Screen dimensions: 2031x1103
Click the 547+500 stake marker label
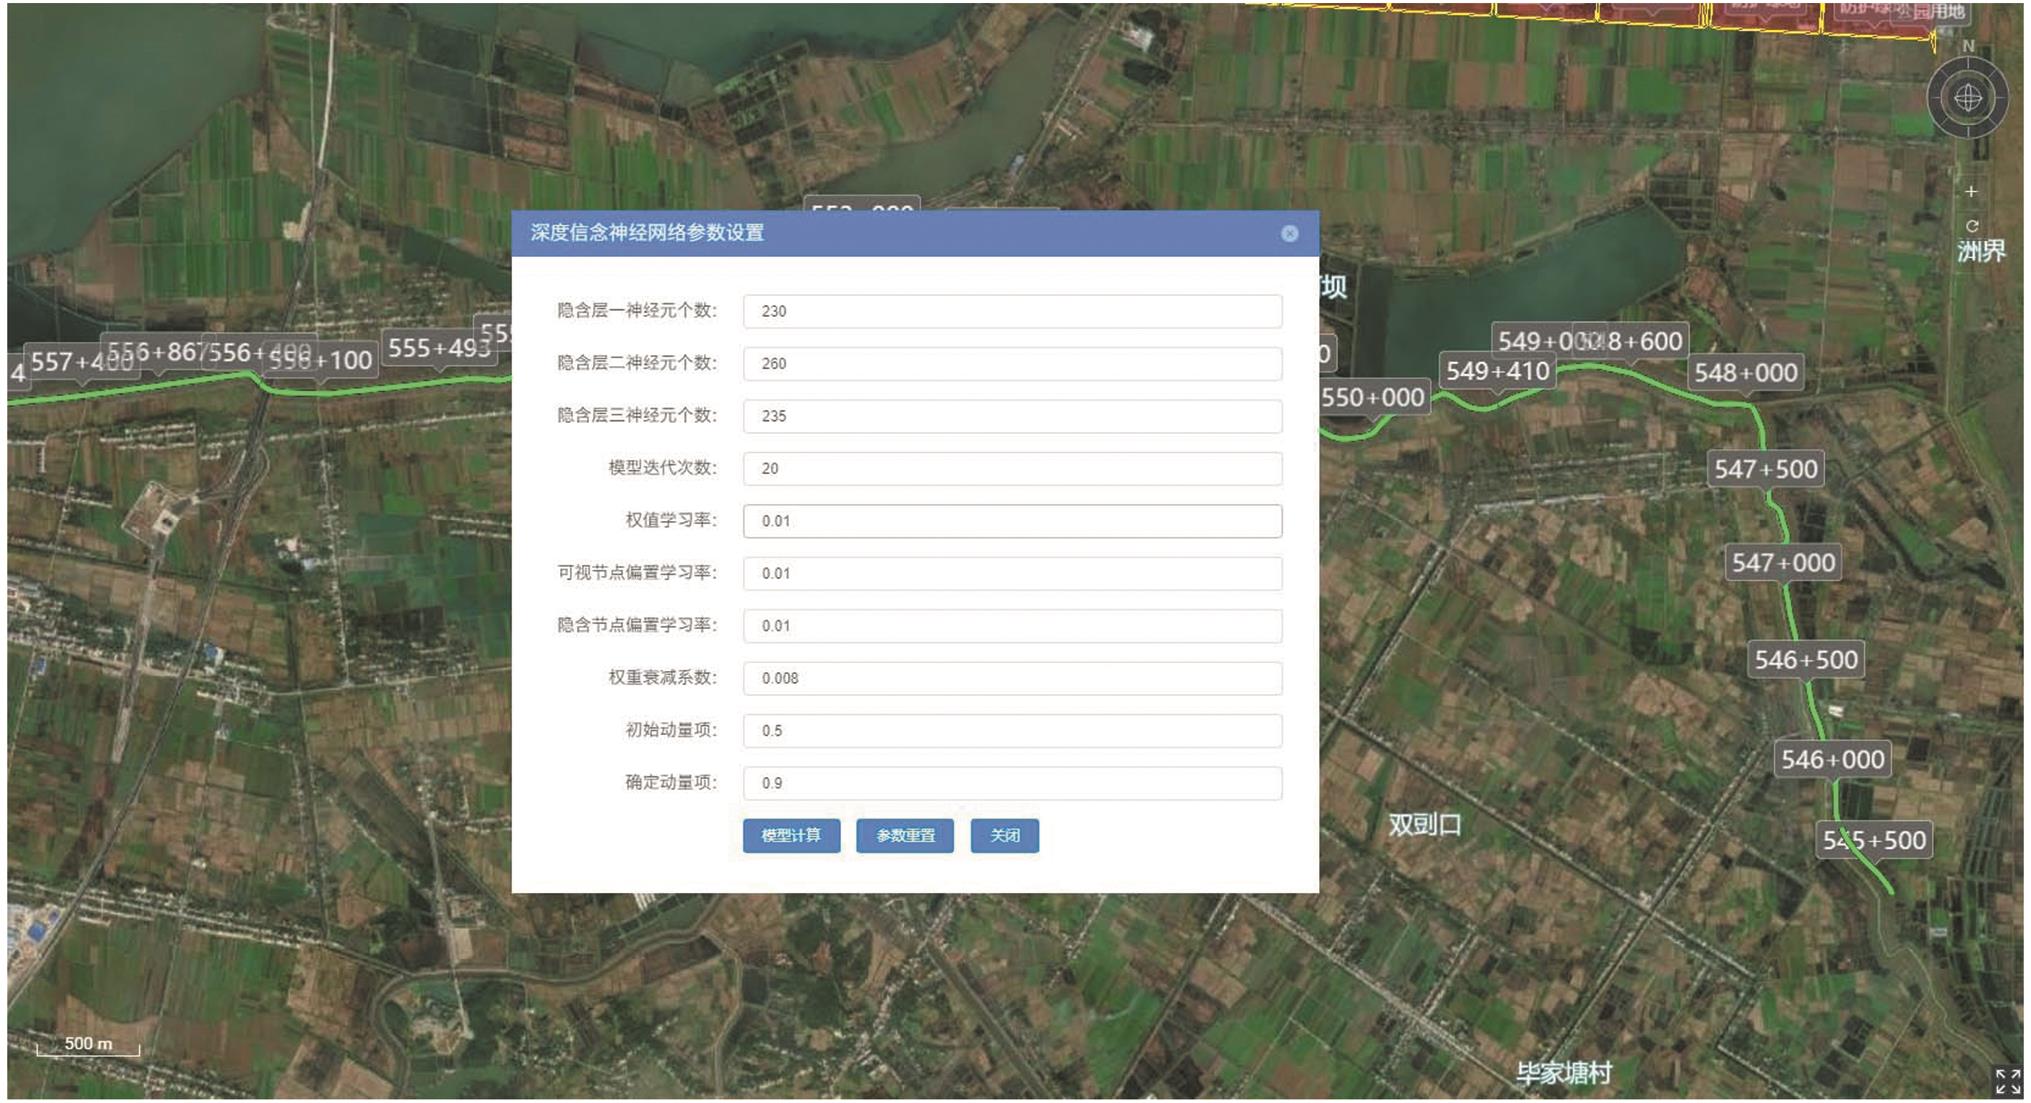1765,469
